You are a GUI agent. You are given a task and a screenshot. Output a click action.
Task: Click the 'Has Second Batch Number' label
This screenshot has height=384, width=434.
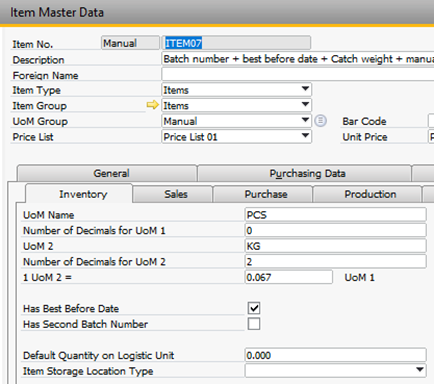pos(85,324)
